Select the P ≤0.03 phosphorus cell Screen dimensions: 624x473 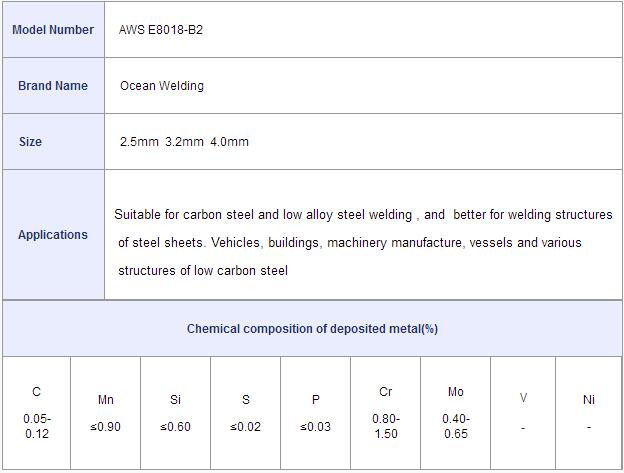coord(316,413)
